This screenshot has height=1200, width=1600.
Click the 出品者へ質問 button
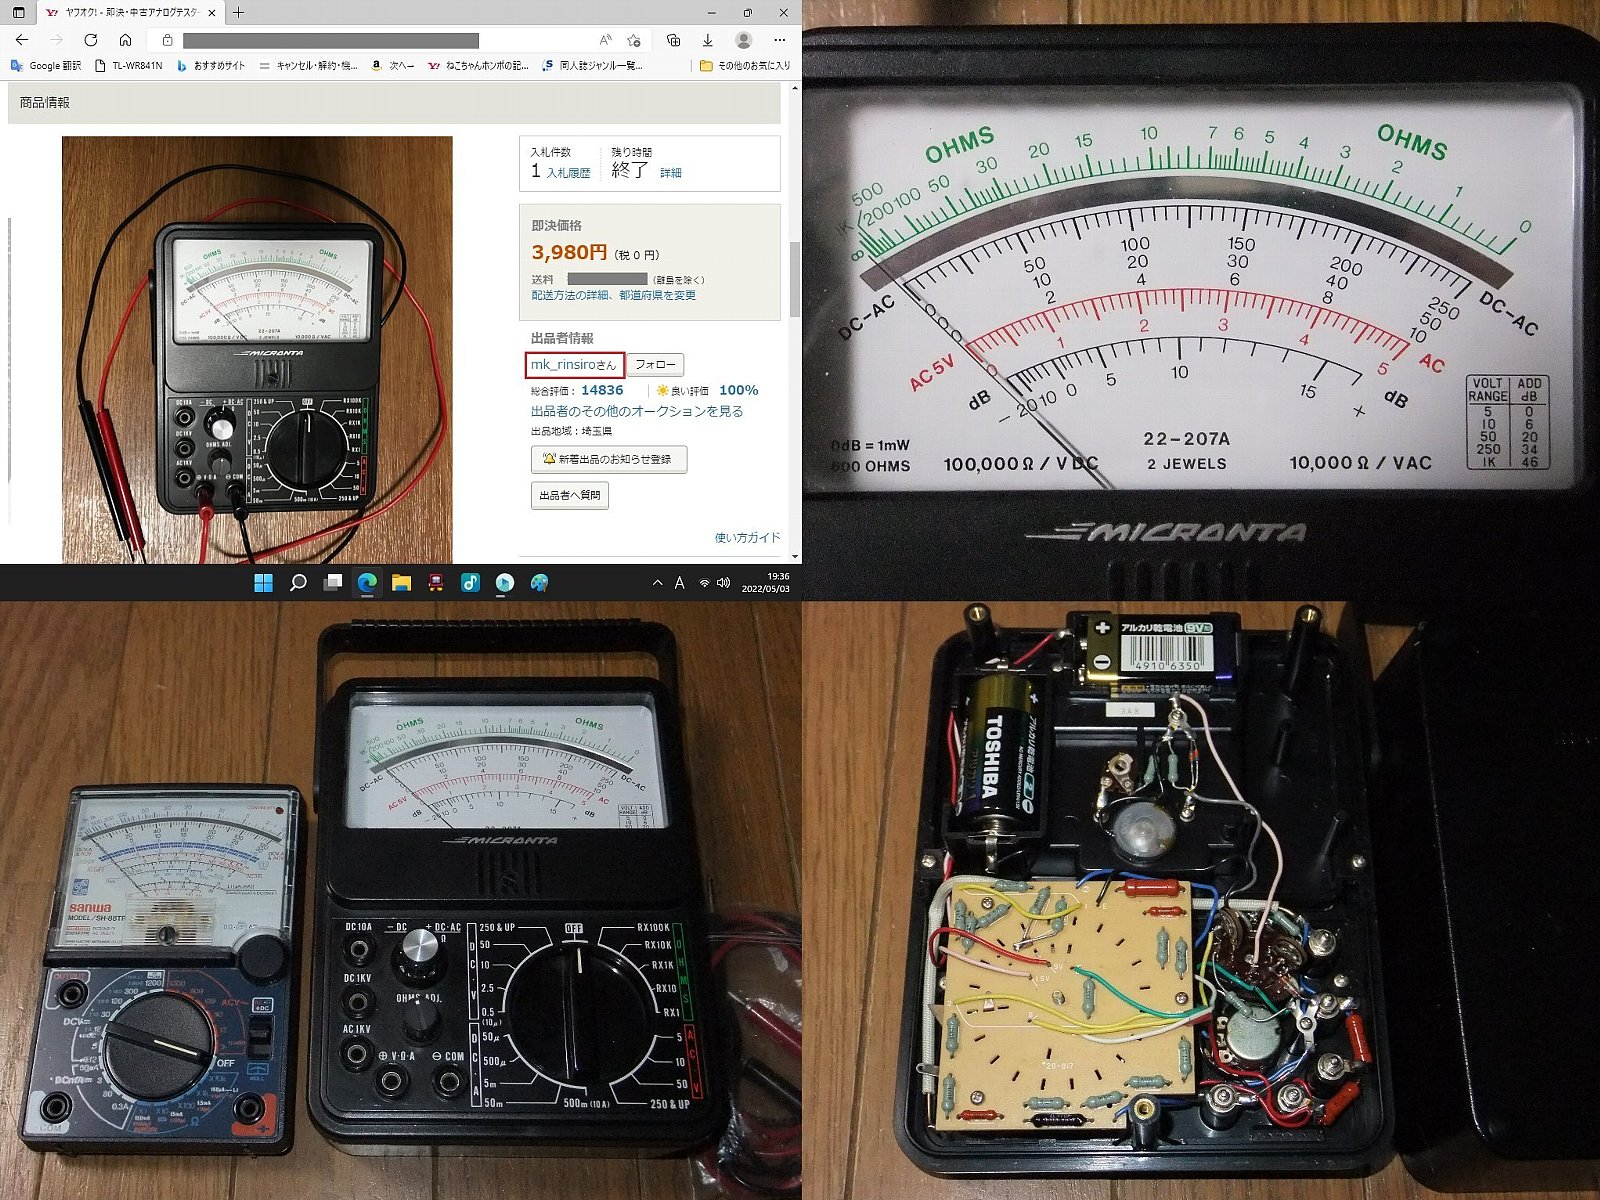tap(570, 495)
